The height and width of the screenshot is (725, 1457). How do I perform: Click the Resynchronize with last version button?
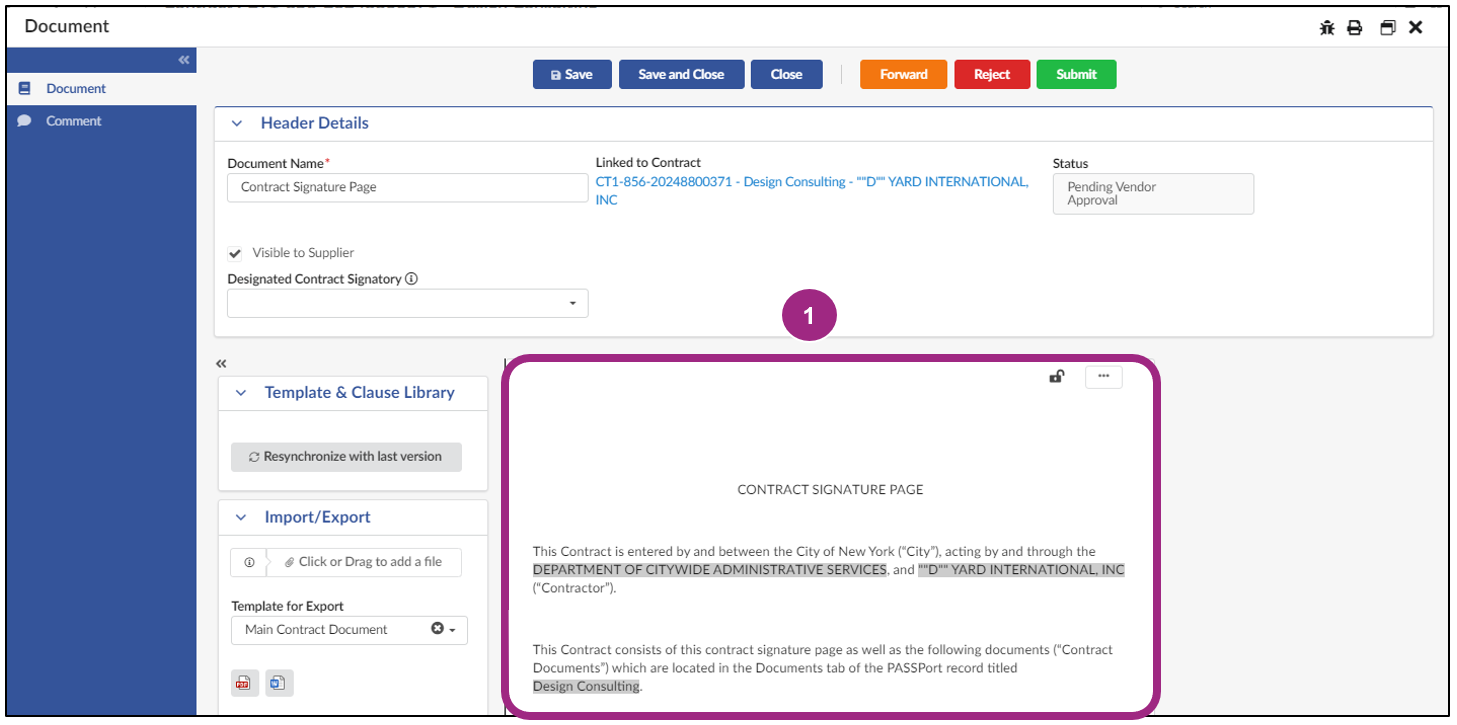346,456
